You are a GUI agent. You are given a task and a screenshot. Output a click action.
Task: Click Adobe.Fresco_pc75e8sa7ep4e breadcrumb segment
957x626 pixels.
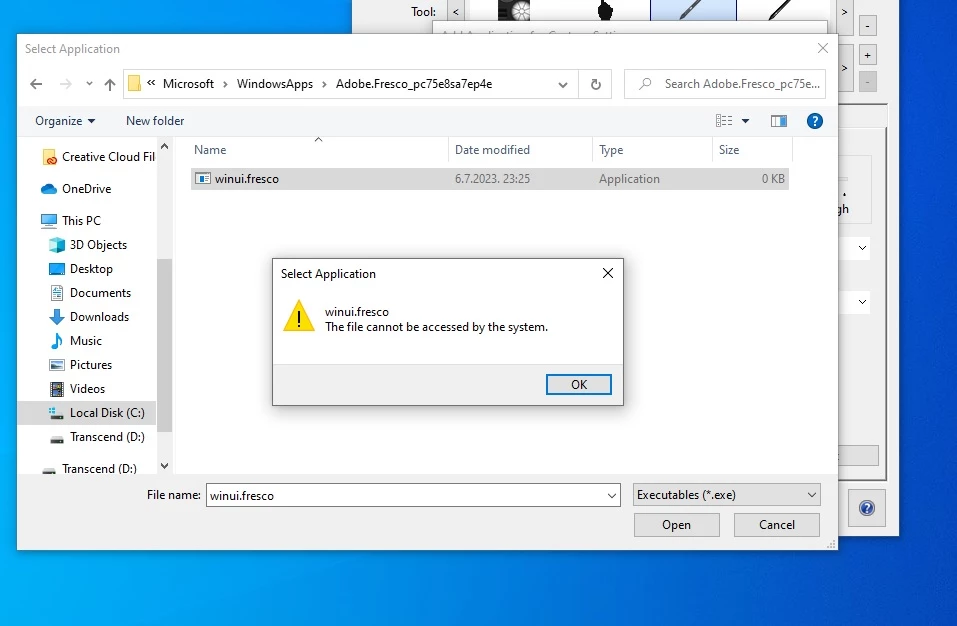point(414,84)
